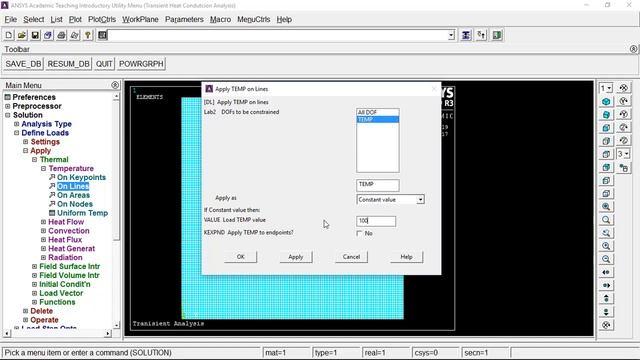Click the New Analysis toolbar icon
640x360 pixels.
(x=9, y=36)
